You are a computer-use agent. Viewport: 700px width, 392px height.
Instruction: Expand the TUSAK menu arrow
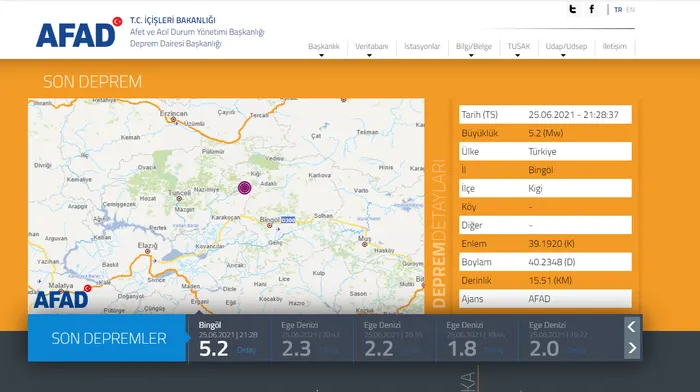pos(517,55)
